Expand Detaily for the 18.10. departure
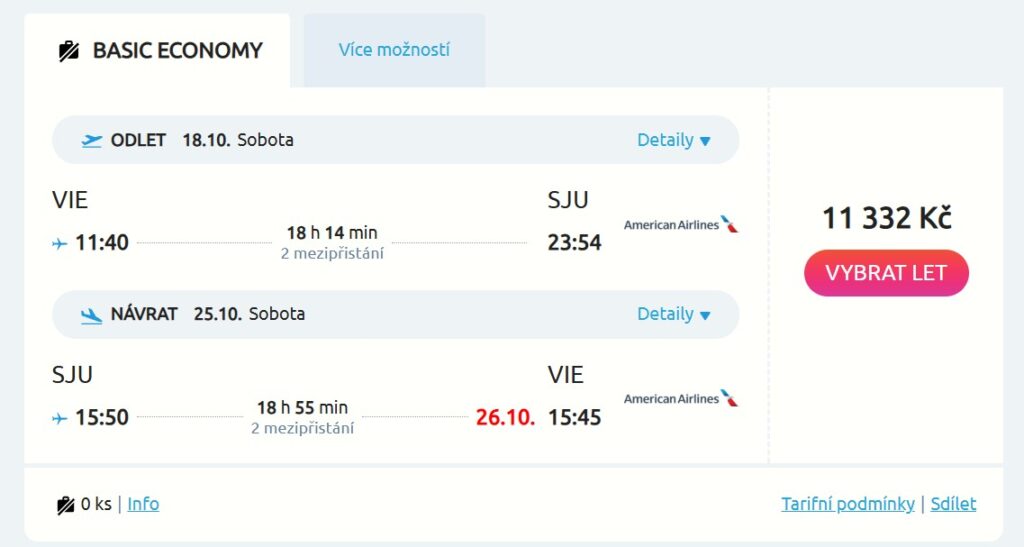This screenshot has height=547, width=1024. (674, 140)
